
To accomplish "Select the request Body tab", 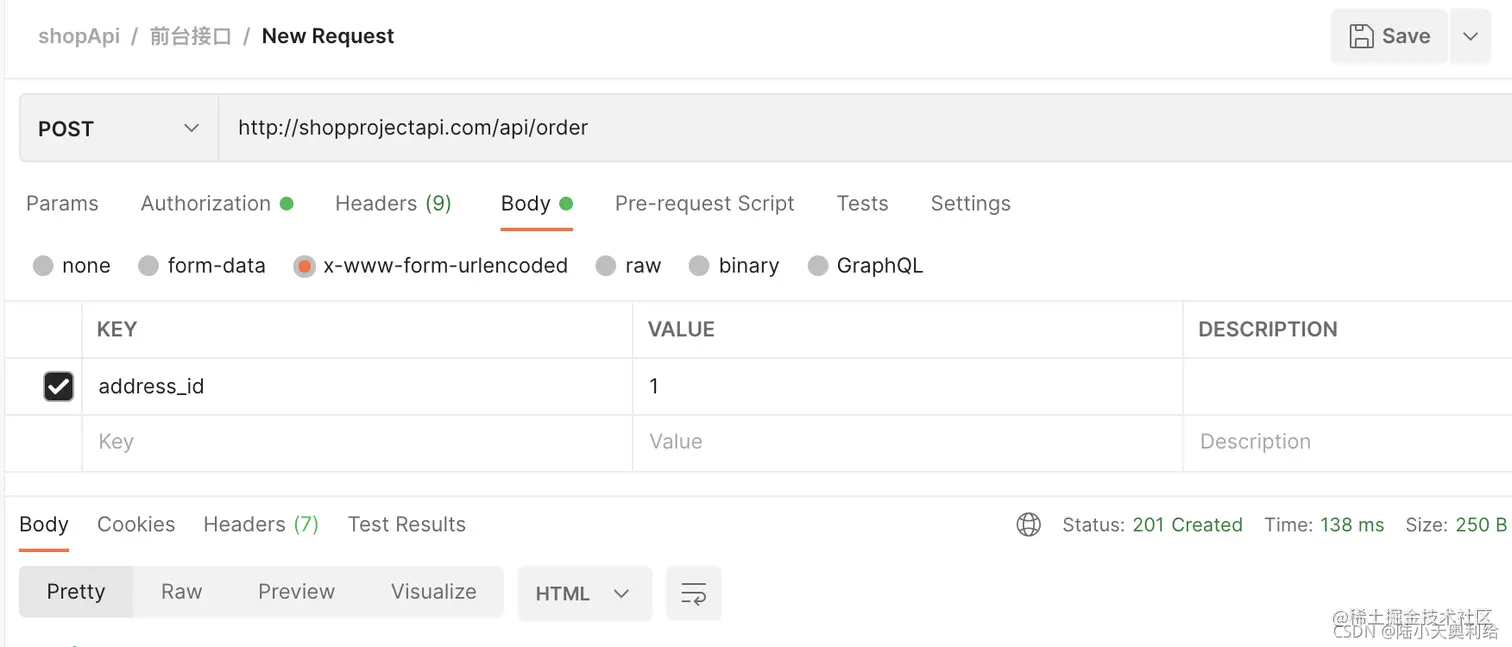I will [536, 203].
